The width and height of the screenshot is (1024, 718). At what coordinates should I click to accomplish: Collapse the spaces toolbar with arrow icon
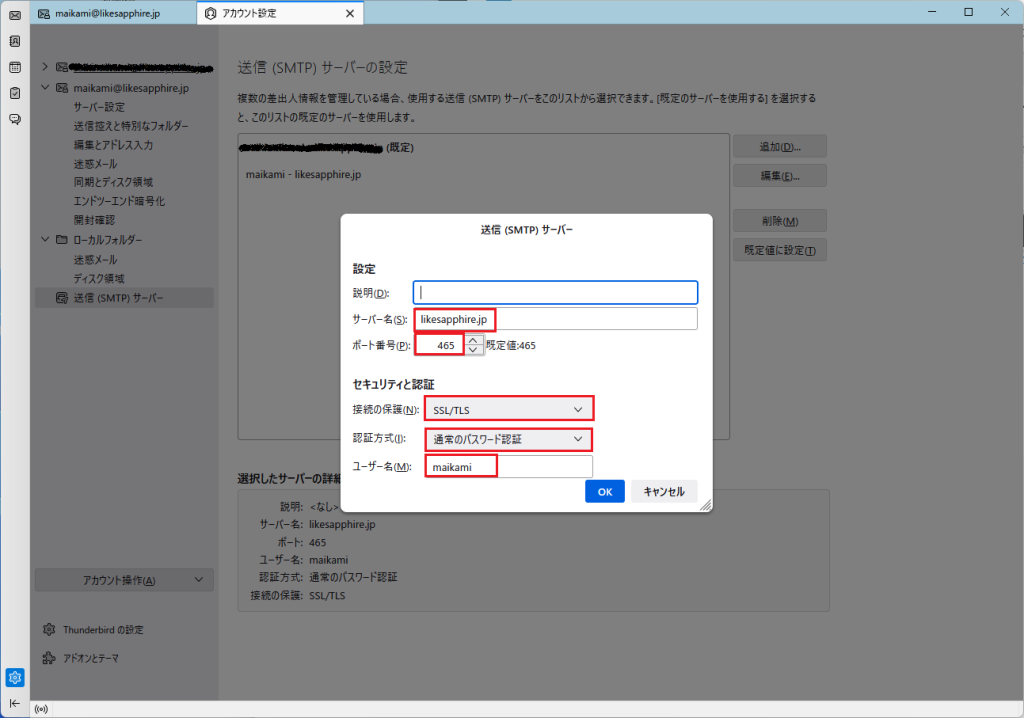point(15,703)
